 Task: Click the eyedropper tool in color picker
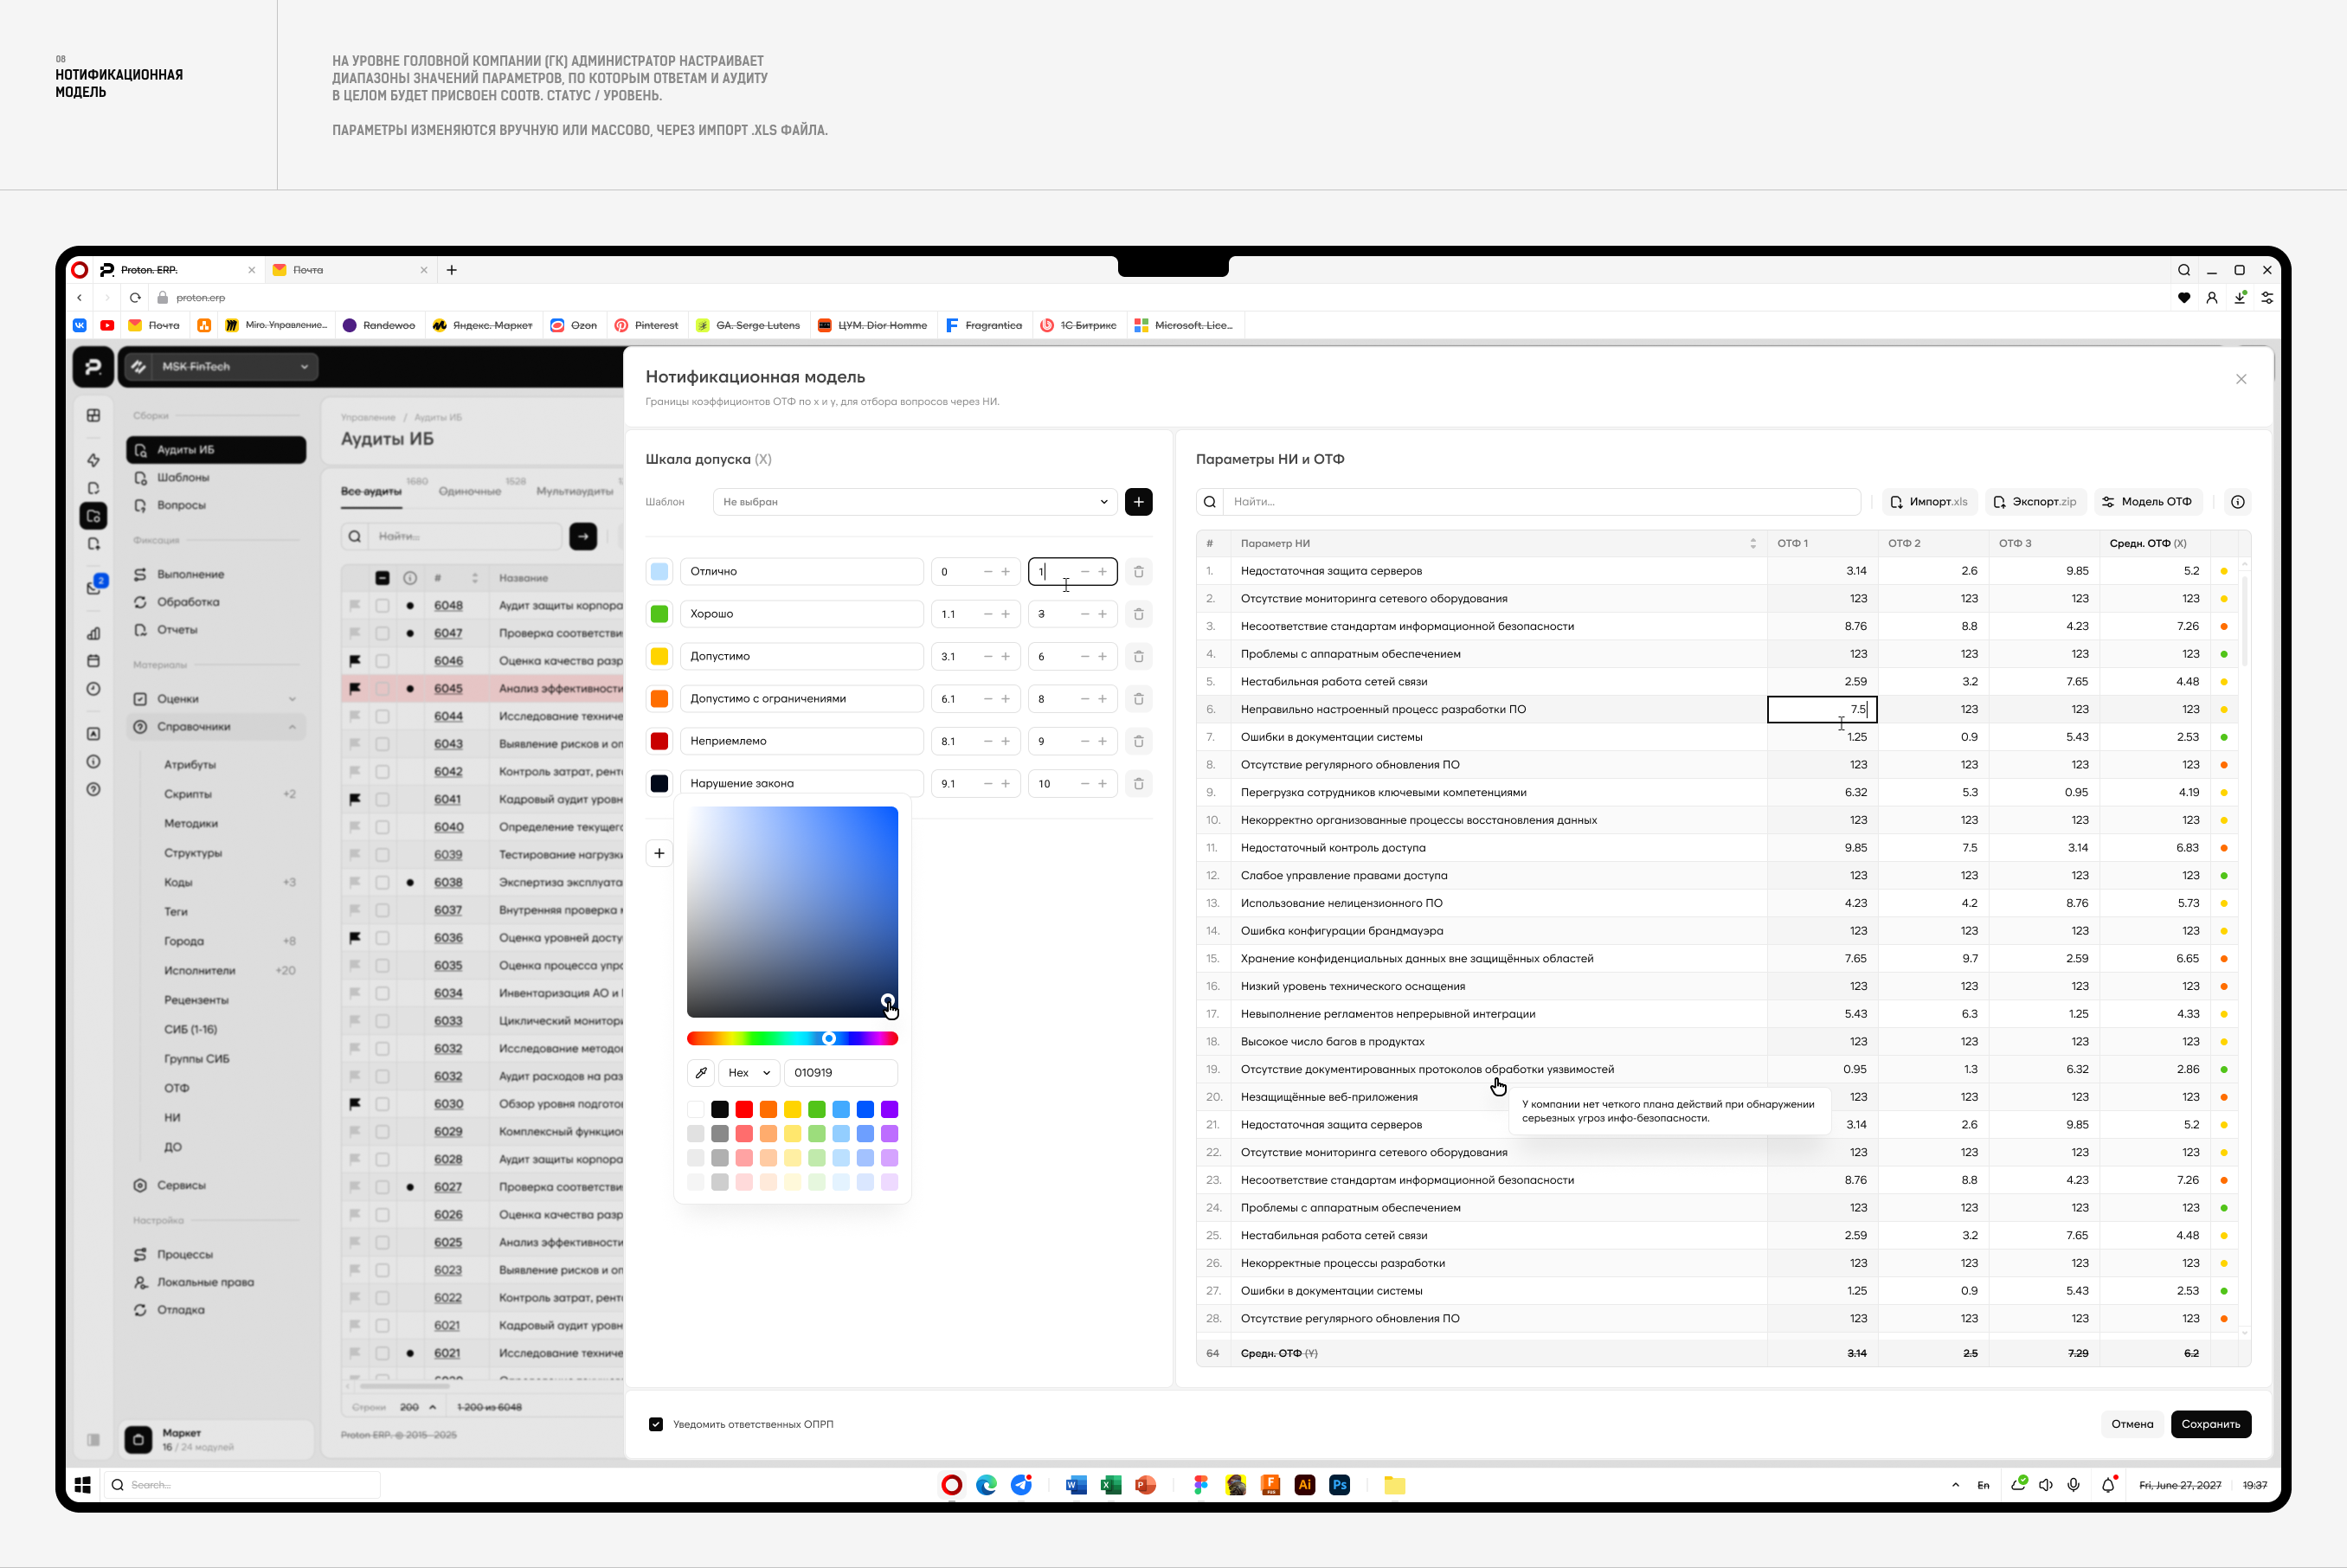click(701, 1072)
